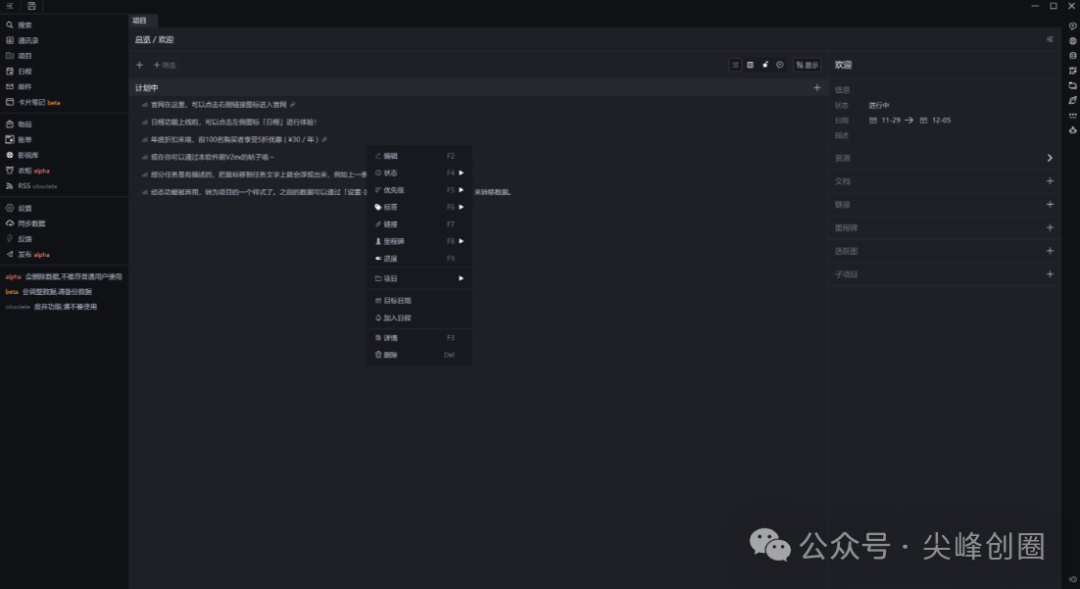Click the plus icon left of 筛选
This screenshot has height=589, width=1080.
click(139, 65)
